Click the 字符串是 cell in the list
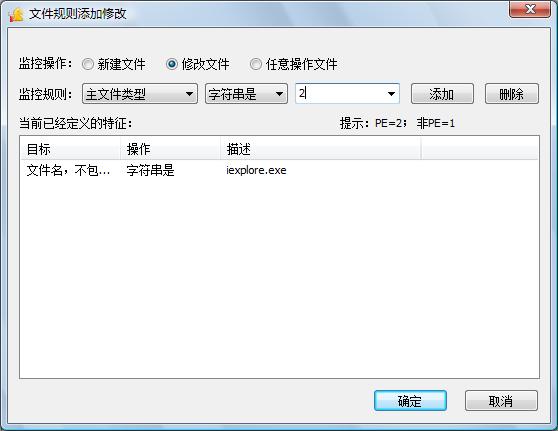Viewport: 558px width, 431px height. [x=151, y=170]
